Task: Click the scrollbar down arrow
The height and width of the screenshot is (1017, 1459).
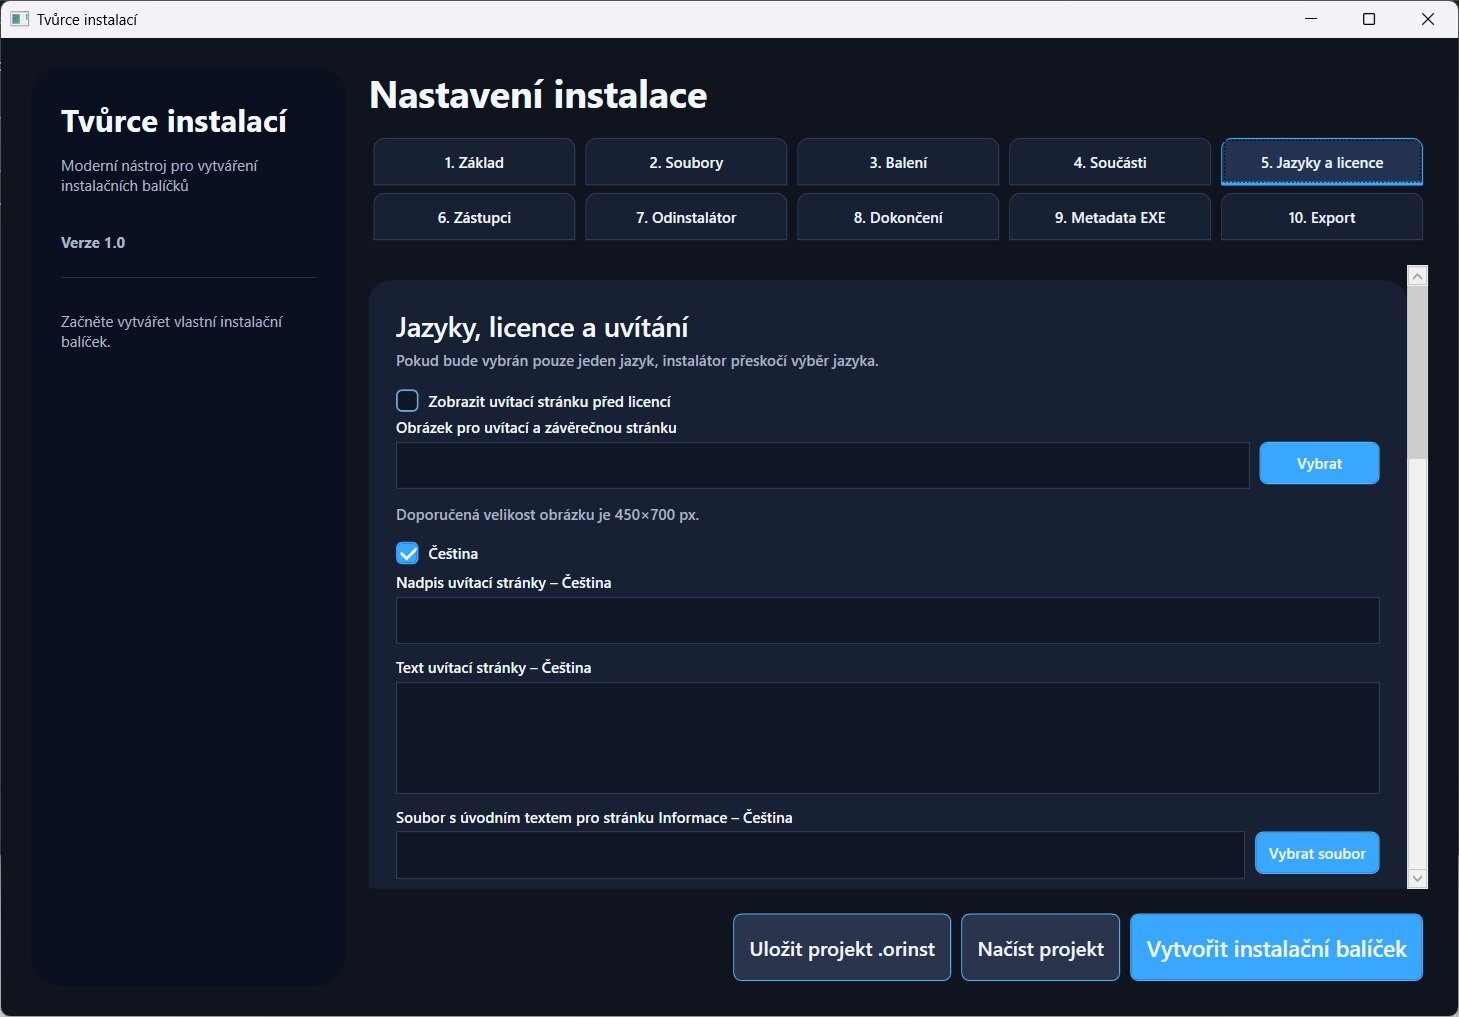Action: [x=1417, y=878]
